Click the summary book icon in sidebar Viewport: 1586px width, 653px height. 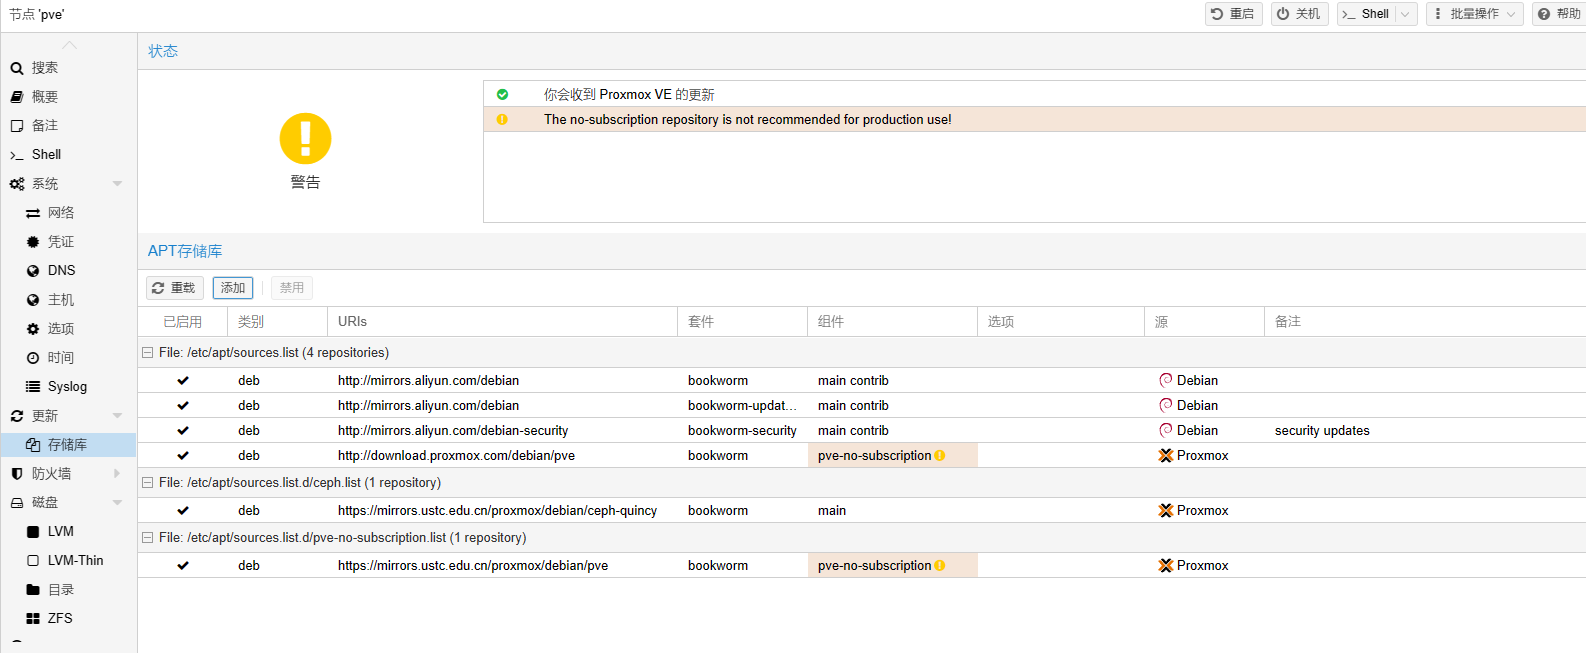17,97
